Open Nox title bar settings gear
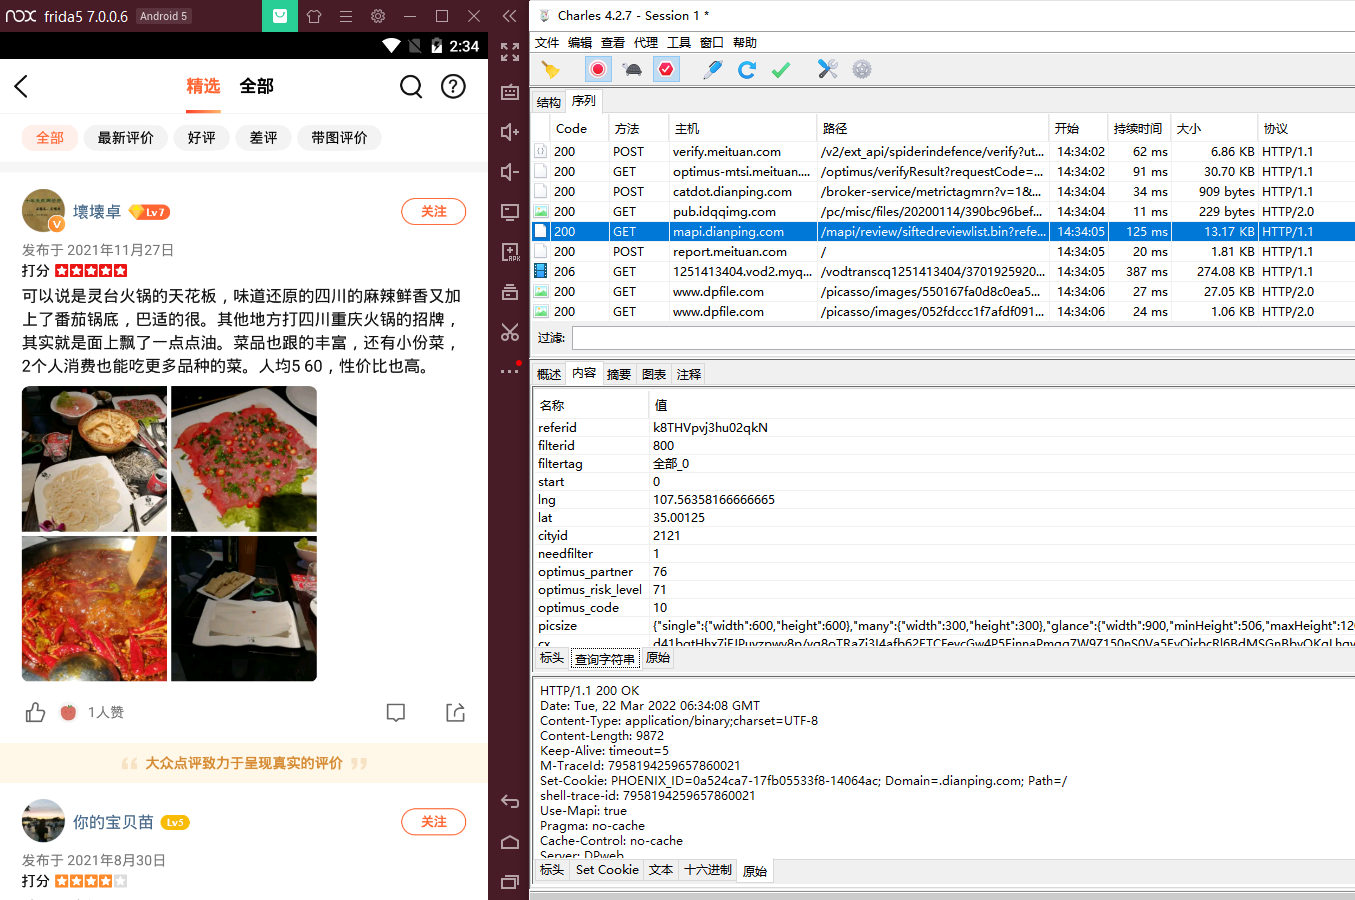The height and width of the screenshot is (900, 1355). click(x=378, y=16)
